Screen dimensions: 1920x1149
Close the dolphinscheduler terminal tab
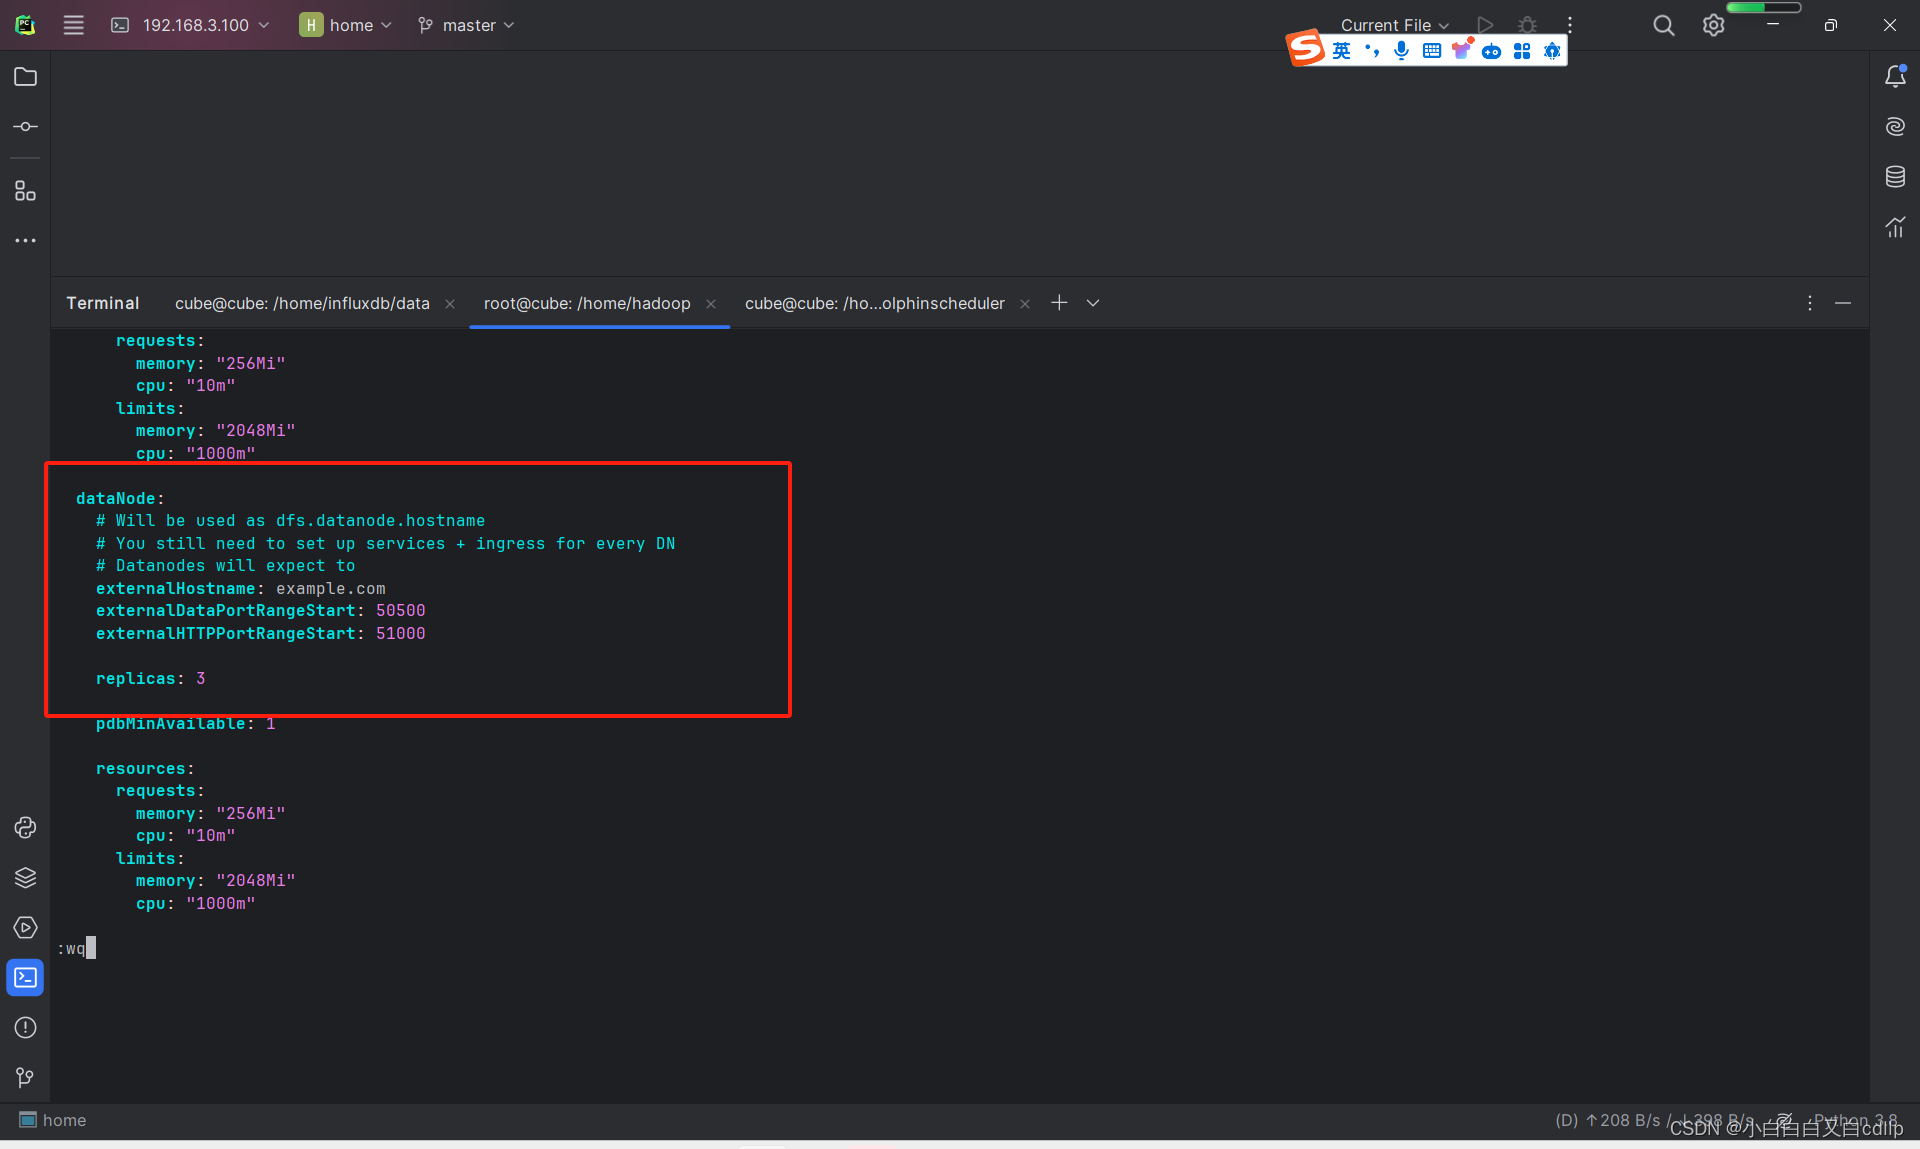click(x=1025, y=304)
